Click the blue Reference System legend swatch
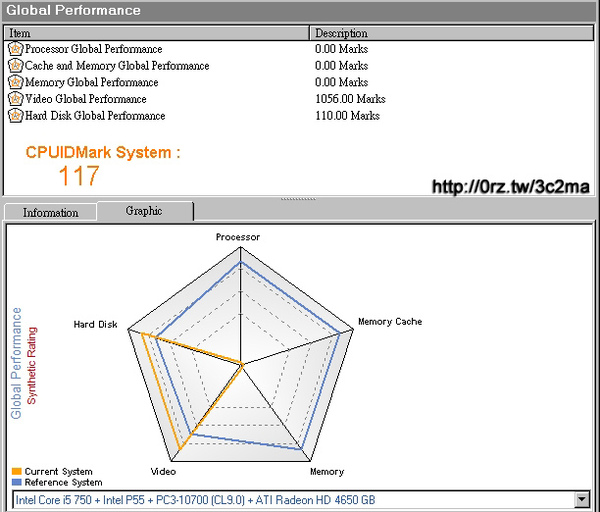The width and height of the screenshot is (600, 512). pyautogui.click(x=17, y=482)
